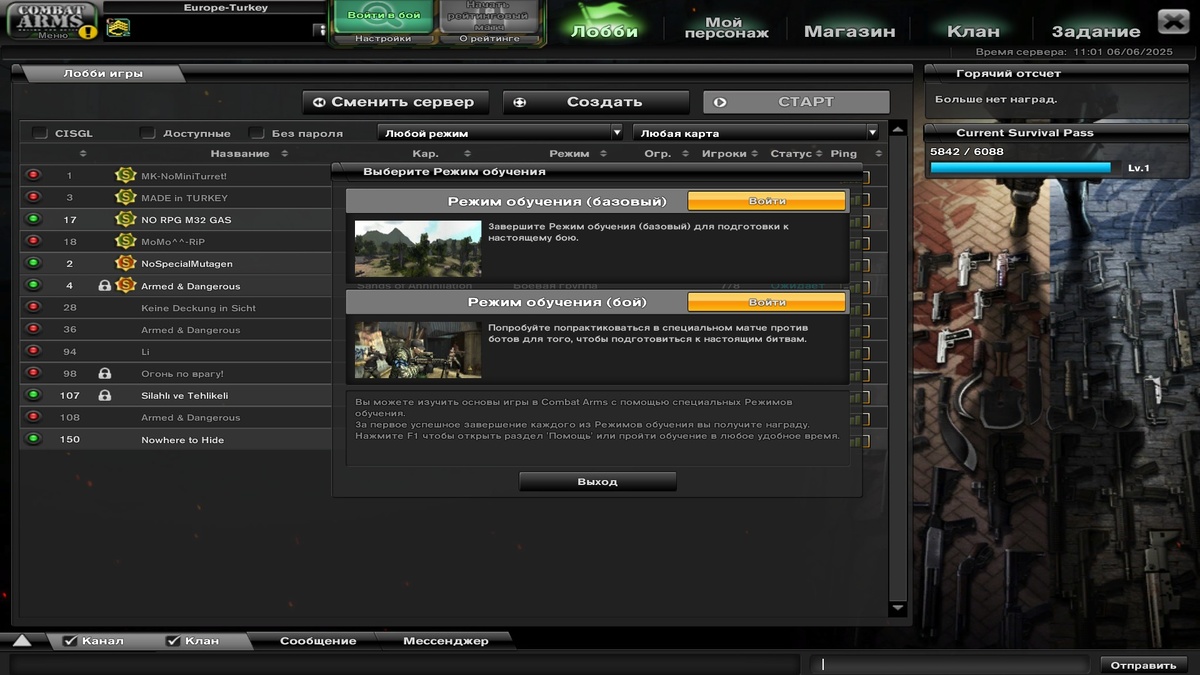The image size is (1200, 675).
Task: Click the orange S badge of room 4
Action: click(125, 285)
